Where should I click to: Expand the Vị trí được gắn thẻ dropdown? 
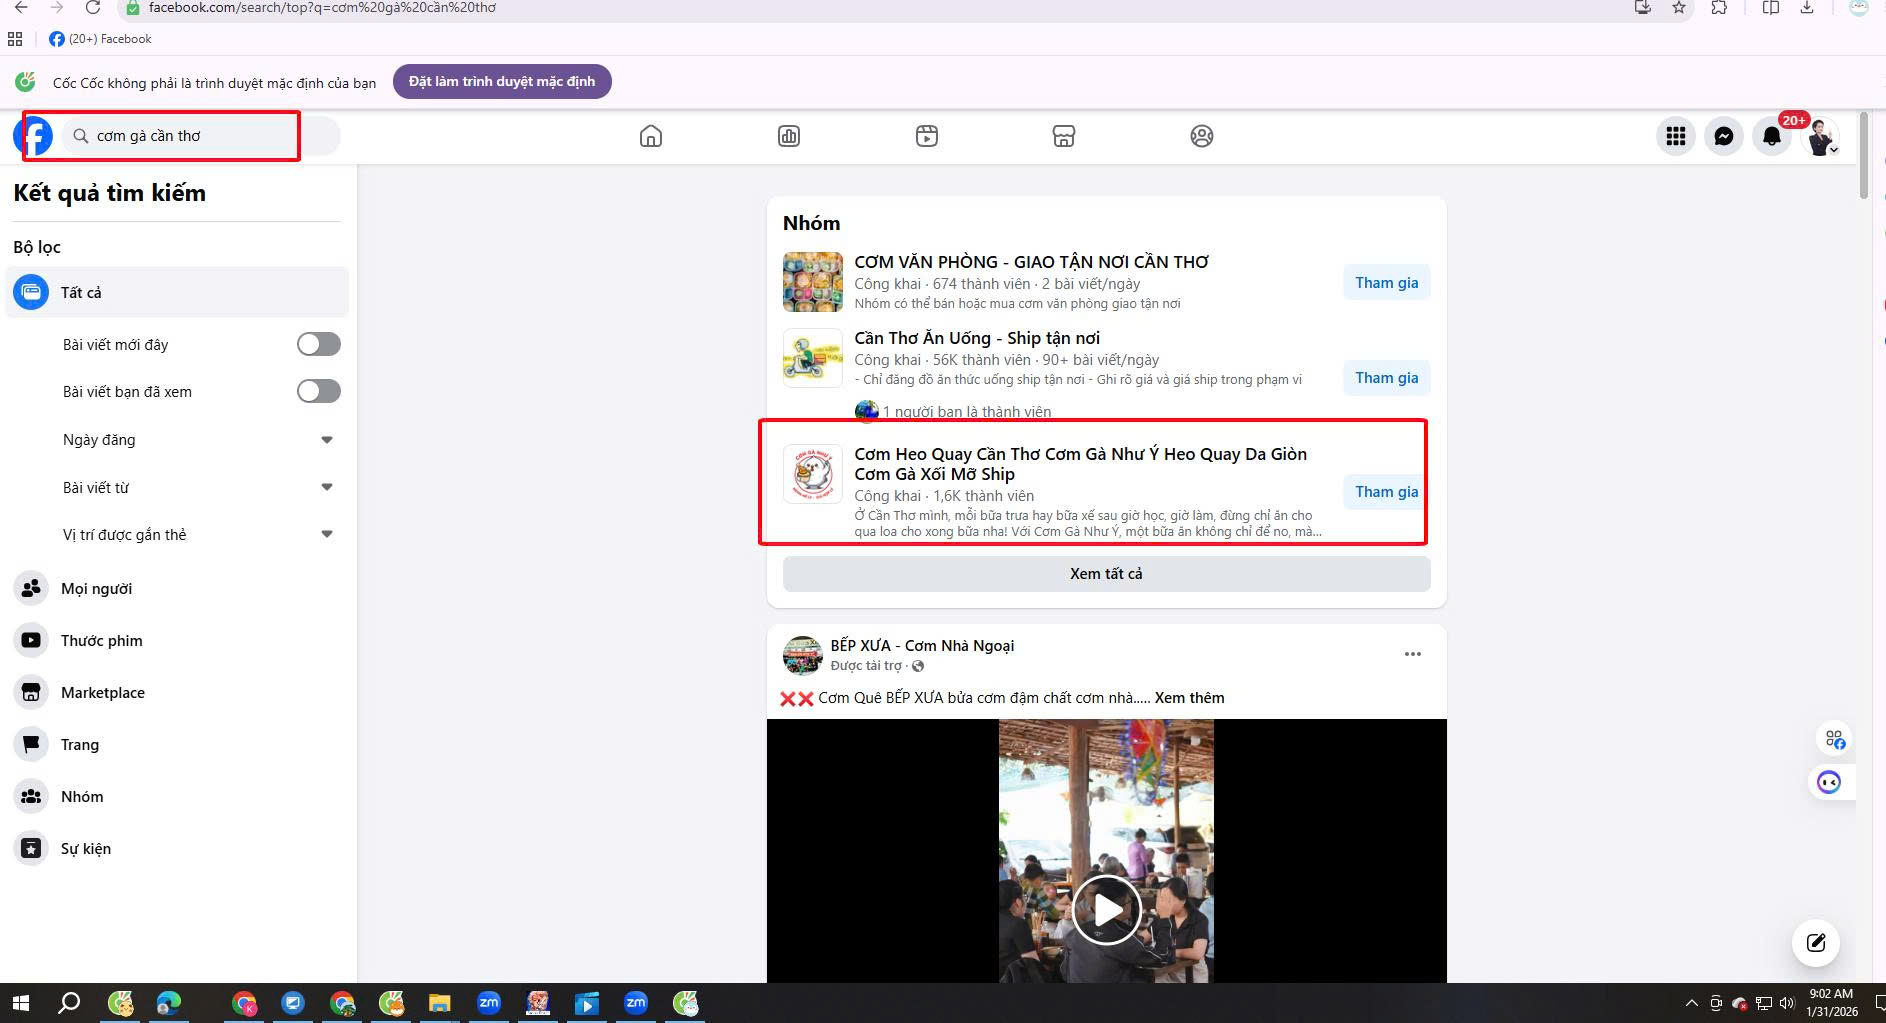click(x=327, y=534)
